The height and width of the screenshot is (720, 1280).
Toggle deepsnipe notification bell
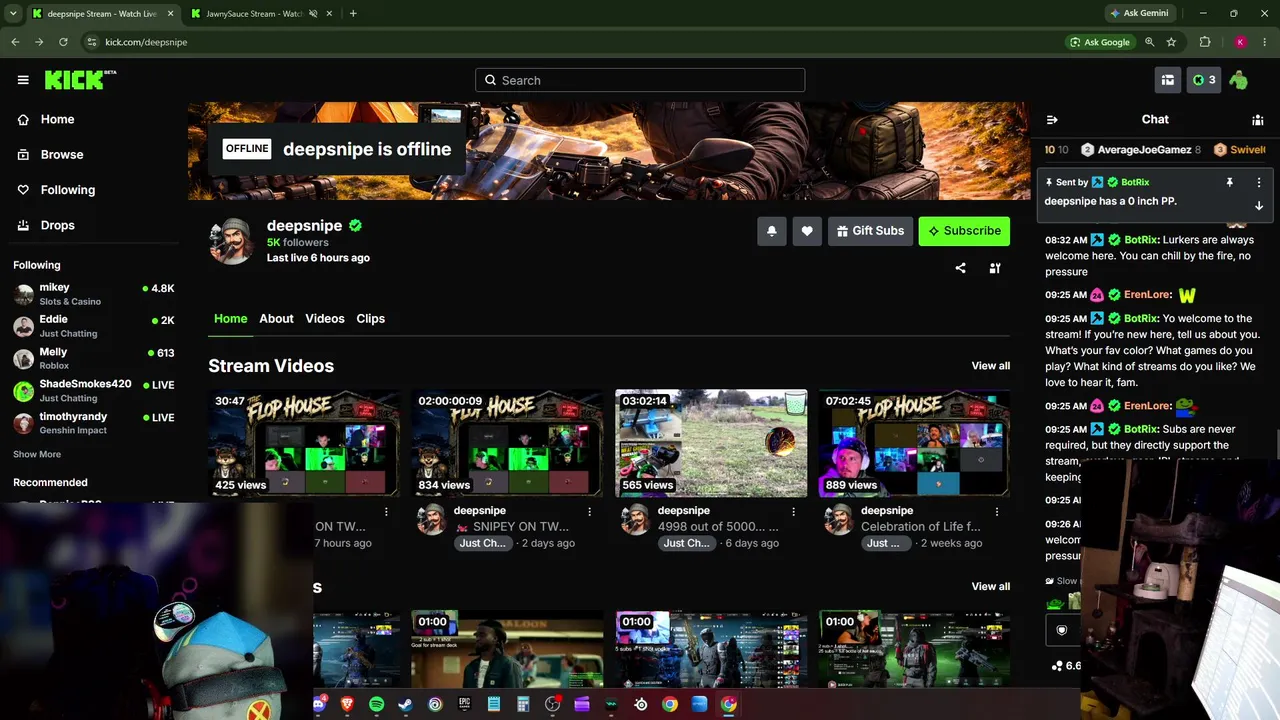pyautogui.click(x=772, y=231)
